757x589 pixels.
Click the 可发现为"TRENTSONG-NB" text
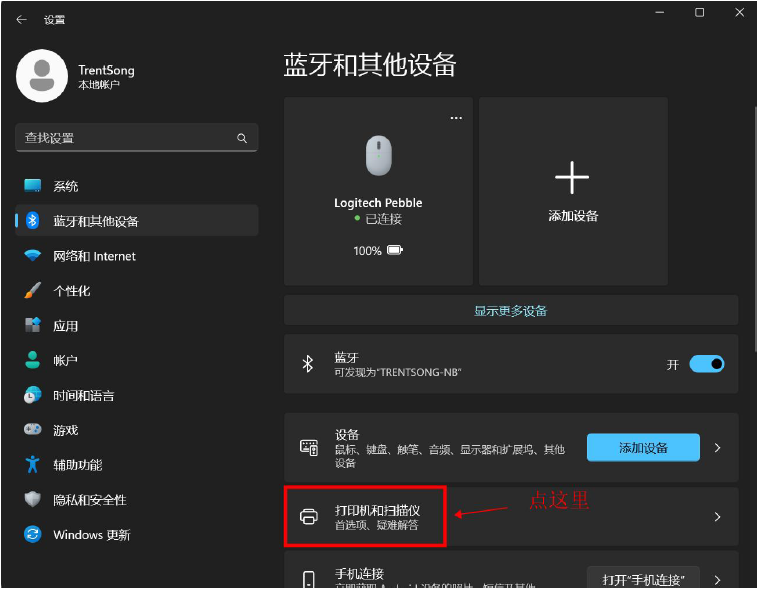click(398, 372)
